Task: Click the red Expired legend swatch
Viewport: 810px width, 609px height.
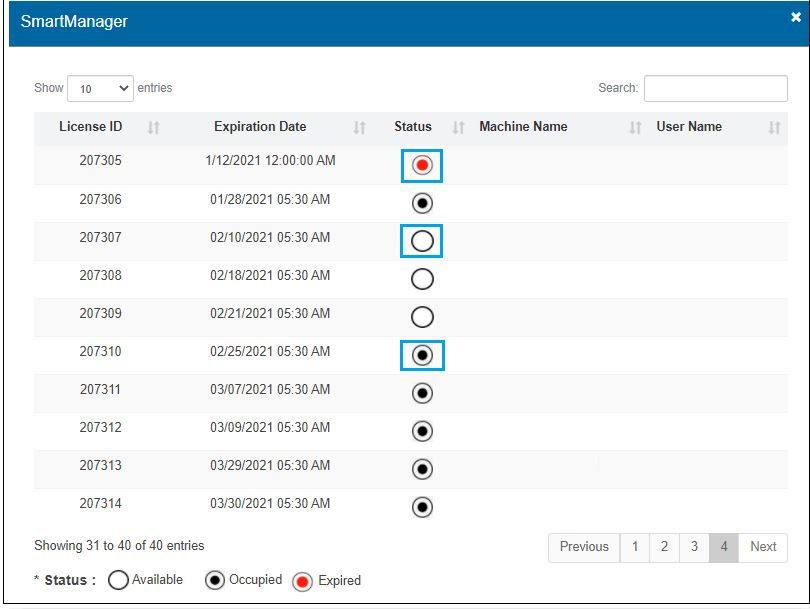Action: (302, 581)
